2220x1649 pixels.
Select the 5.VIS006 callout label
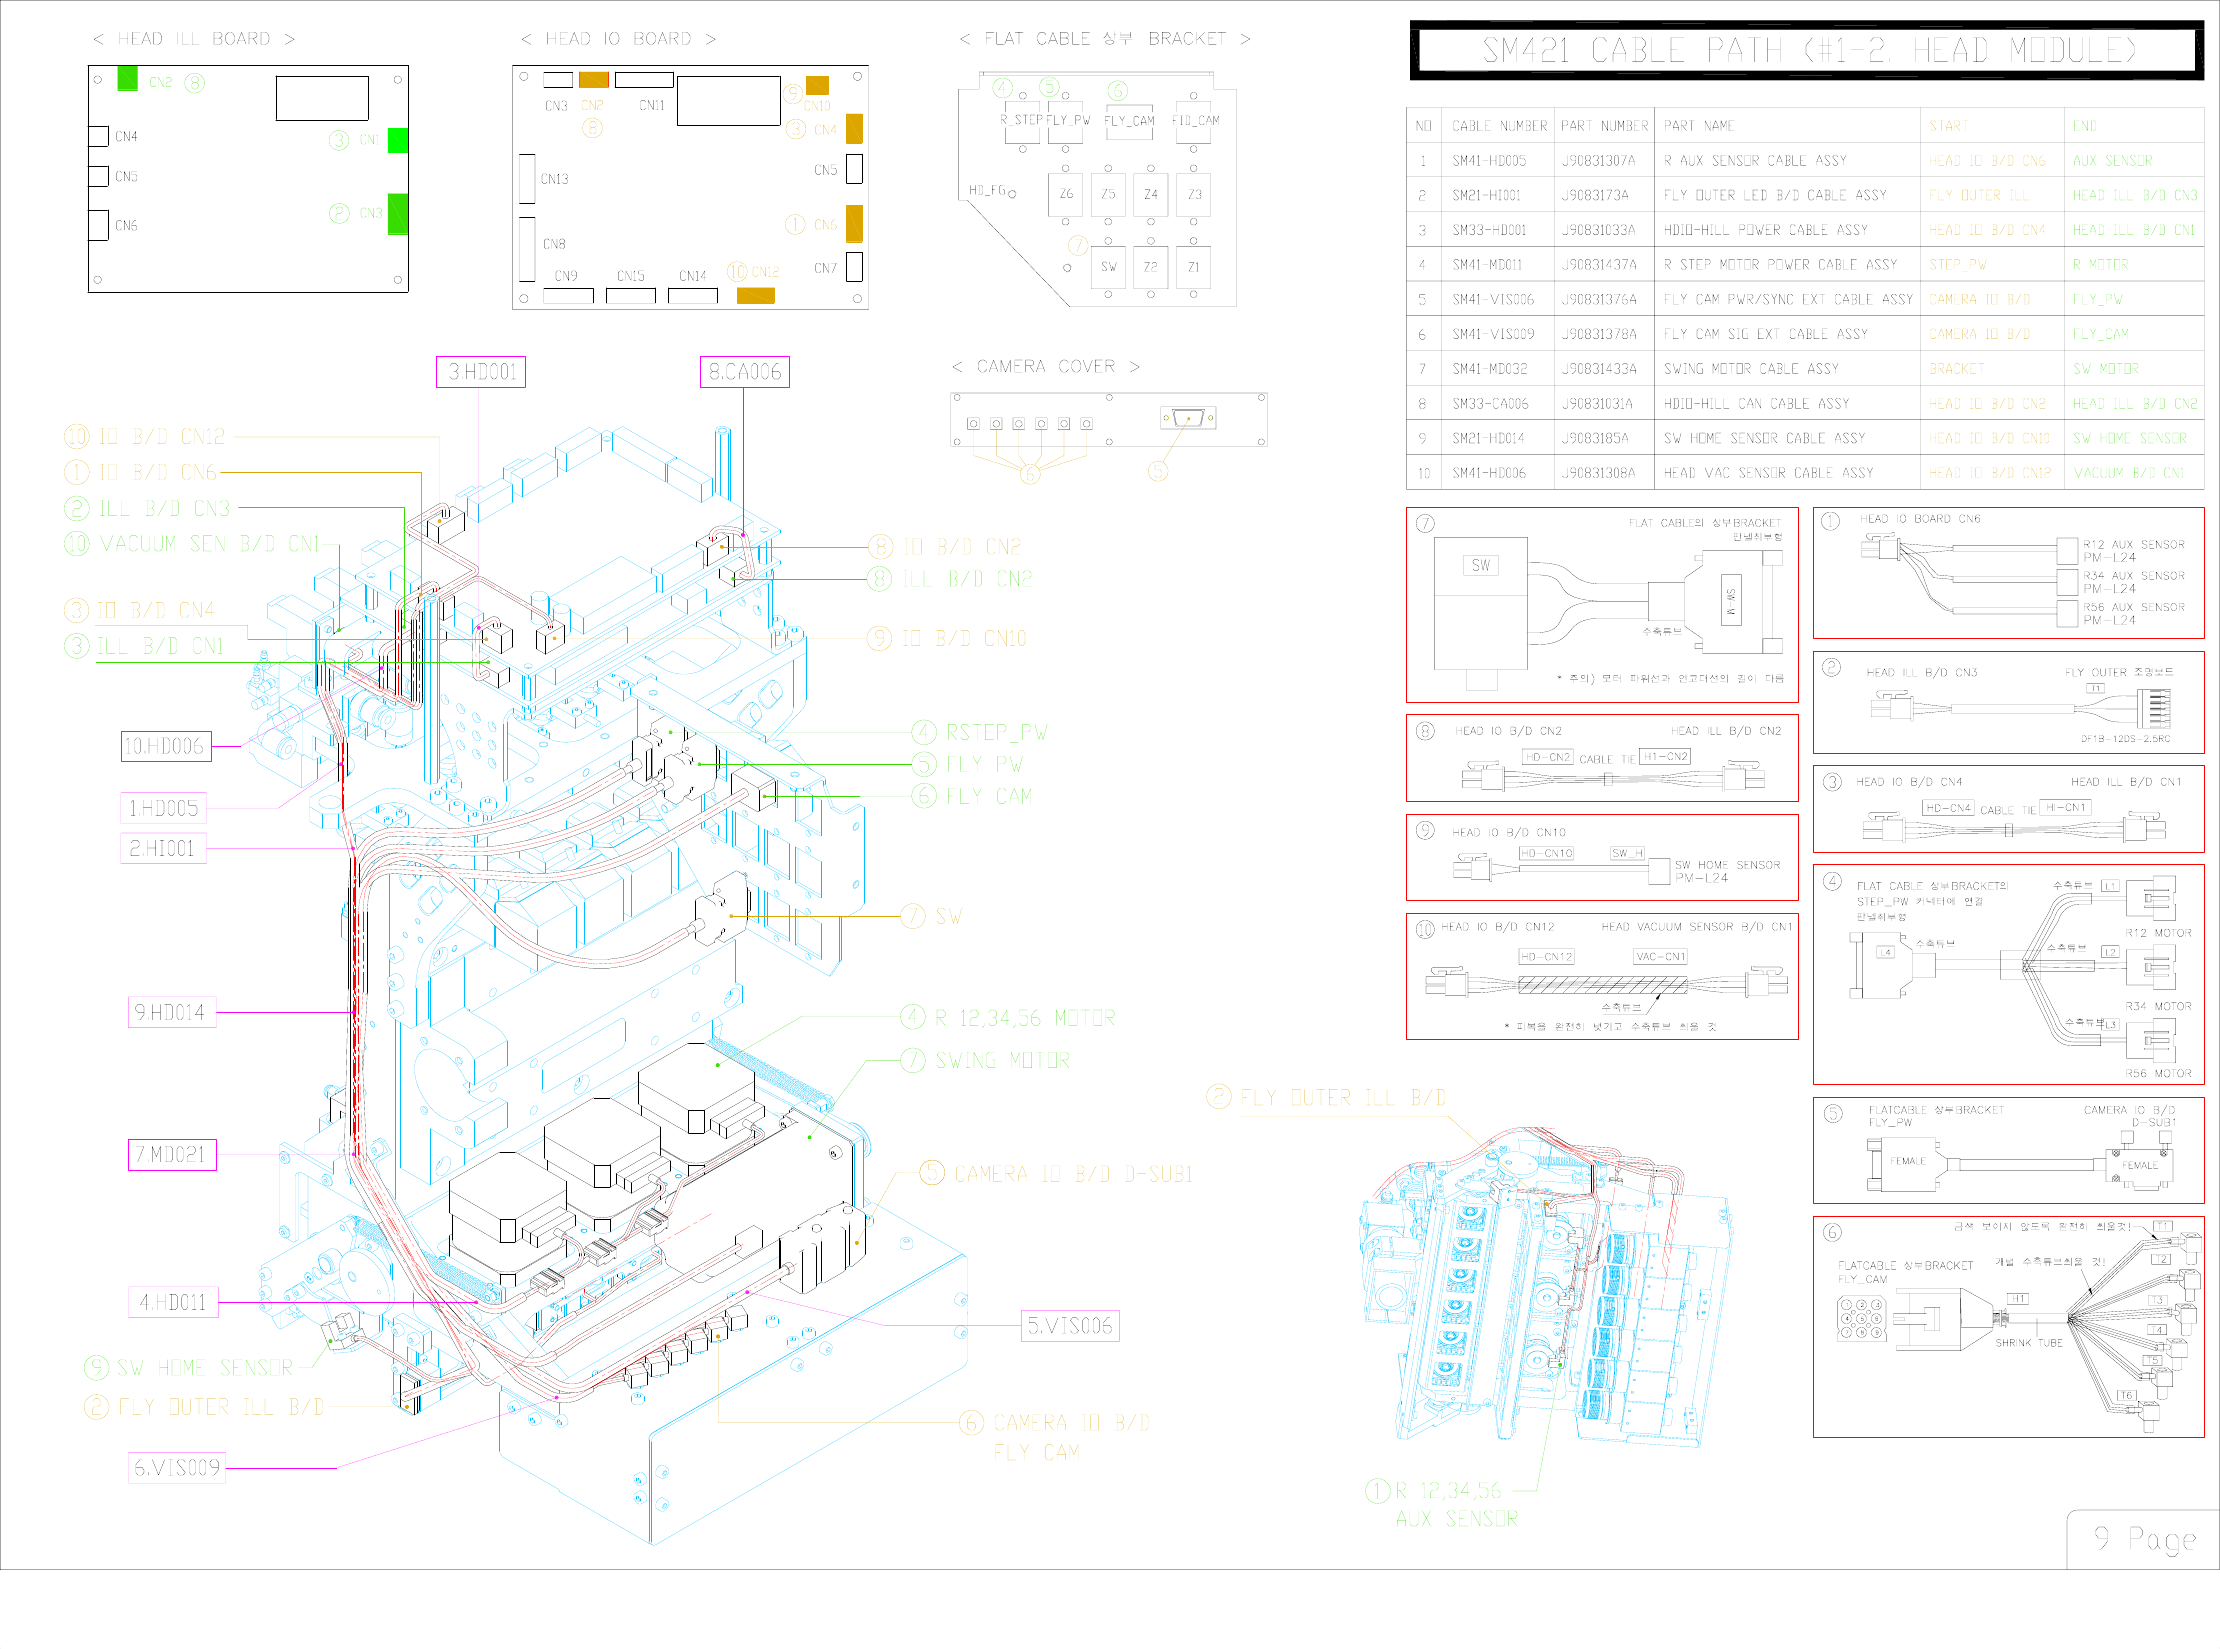(x=1069, y=1326)
